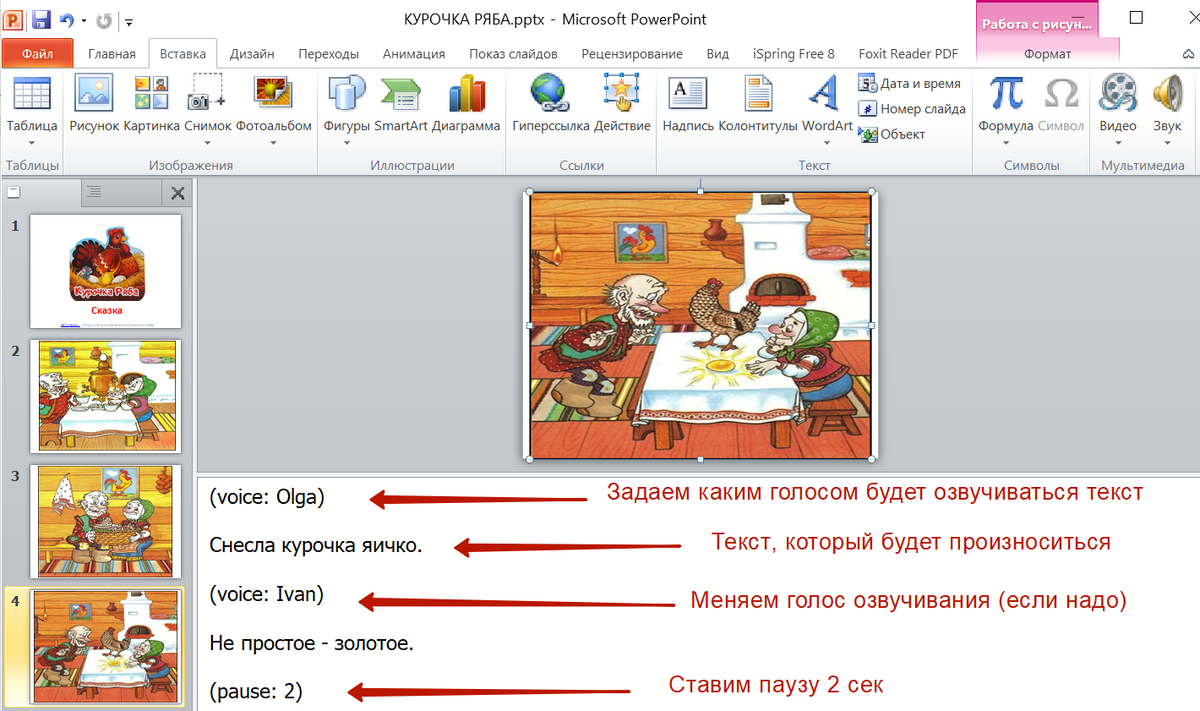This screenshot has height=711, width=1200.
Task: Switch to the Главная ribbon tab
Action: click(112, 54)
